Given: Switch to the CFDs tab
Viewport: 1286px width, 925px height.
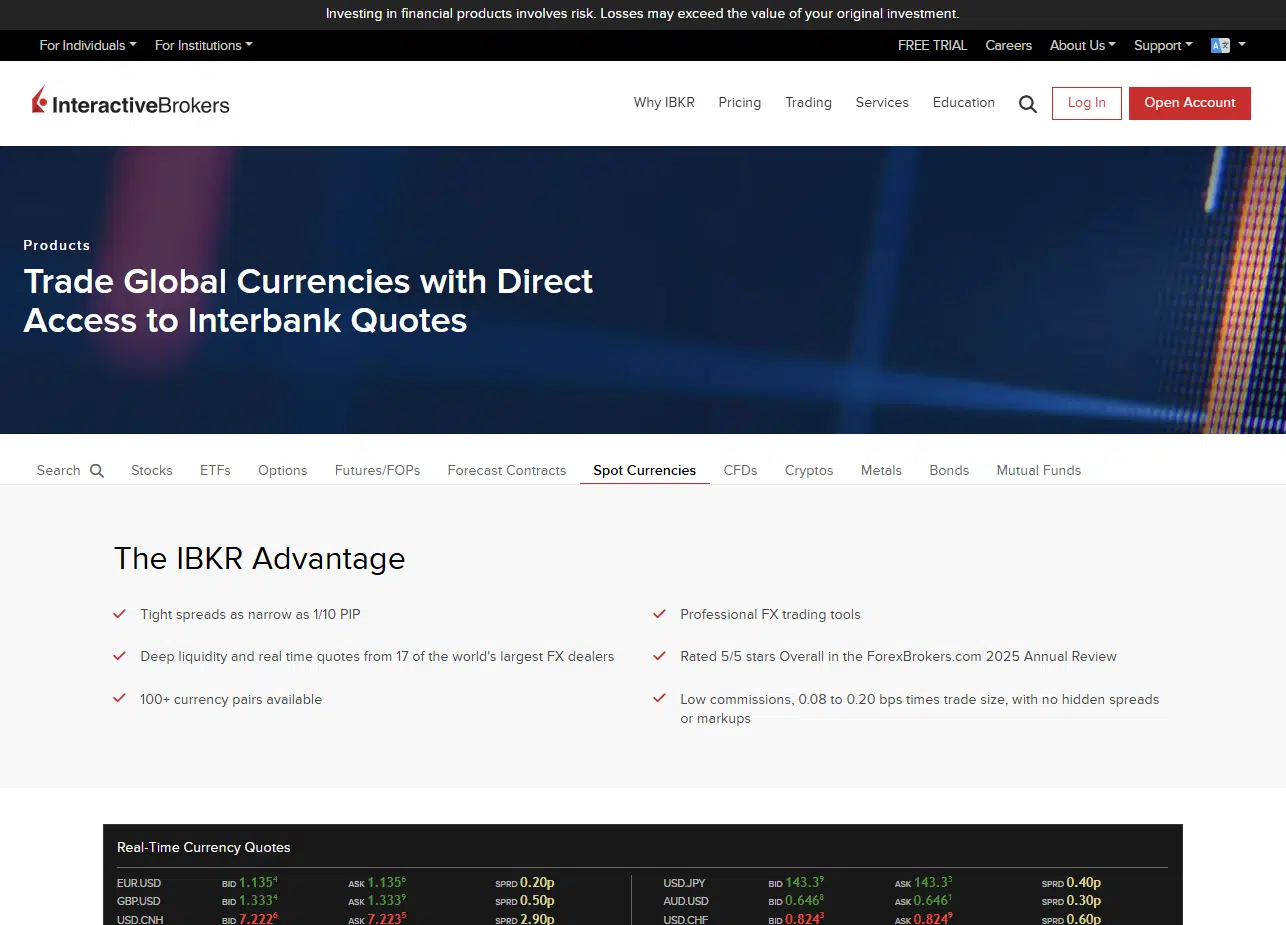Looking at the screenshot, I should click(741, 470).
